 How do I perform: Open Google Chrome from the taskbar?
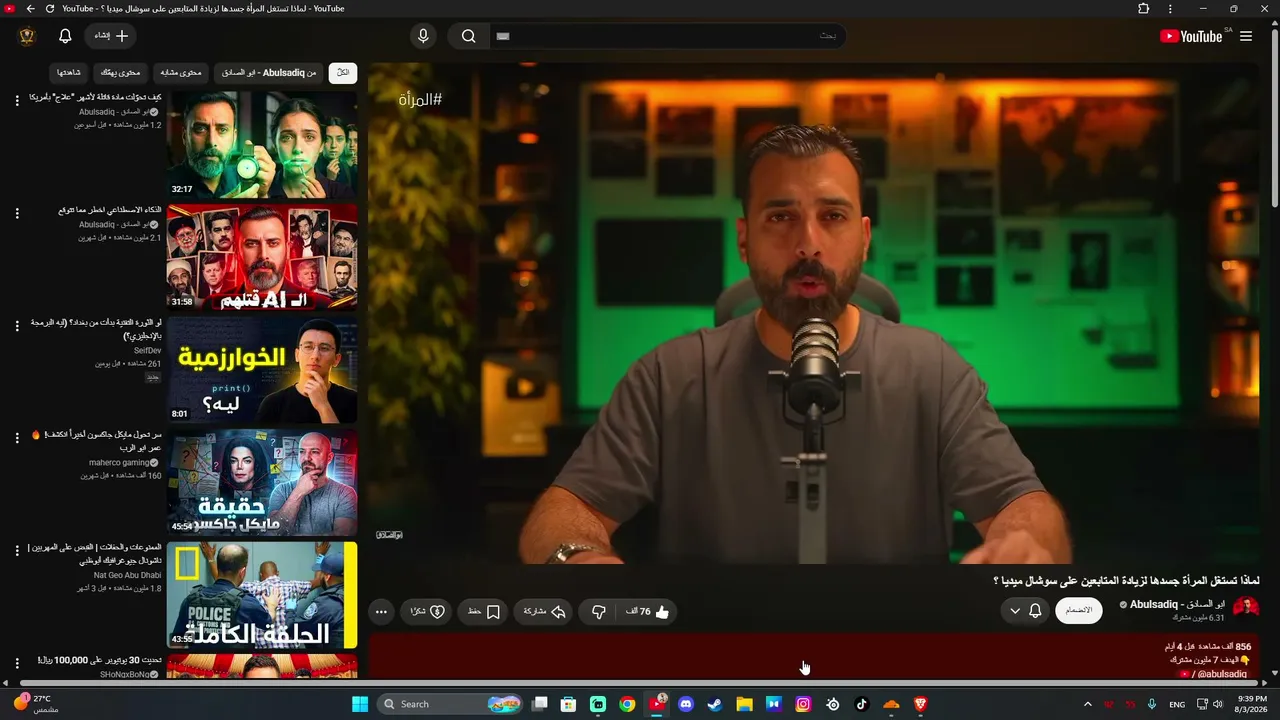coord(627,704)
